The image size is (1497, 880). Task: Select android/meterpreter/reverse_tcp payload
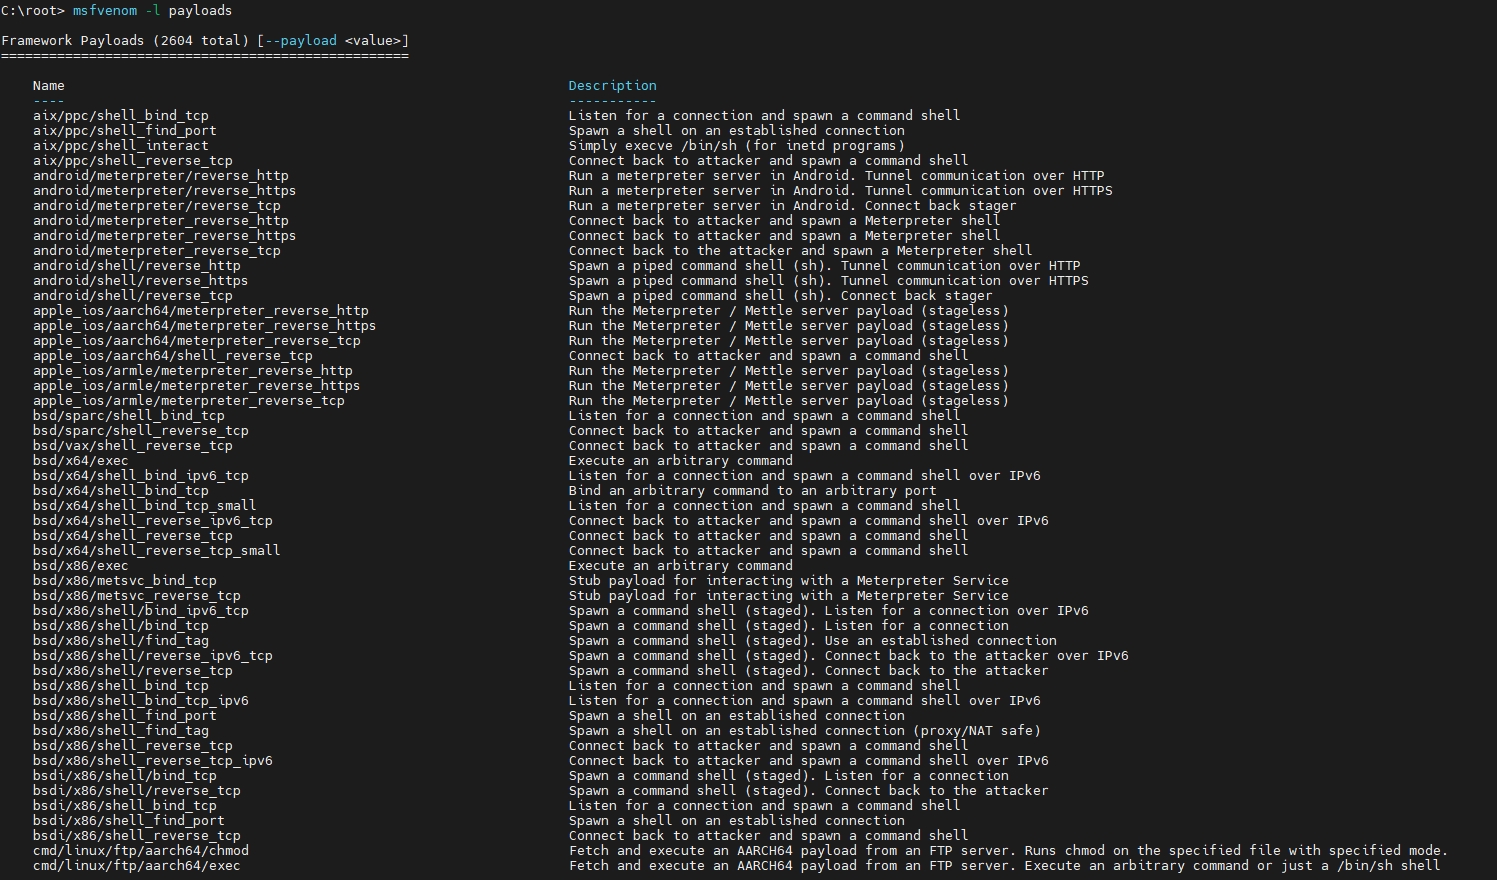157,206
